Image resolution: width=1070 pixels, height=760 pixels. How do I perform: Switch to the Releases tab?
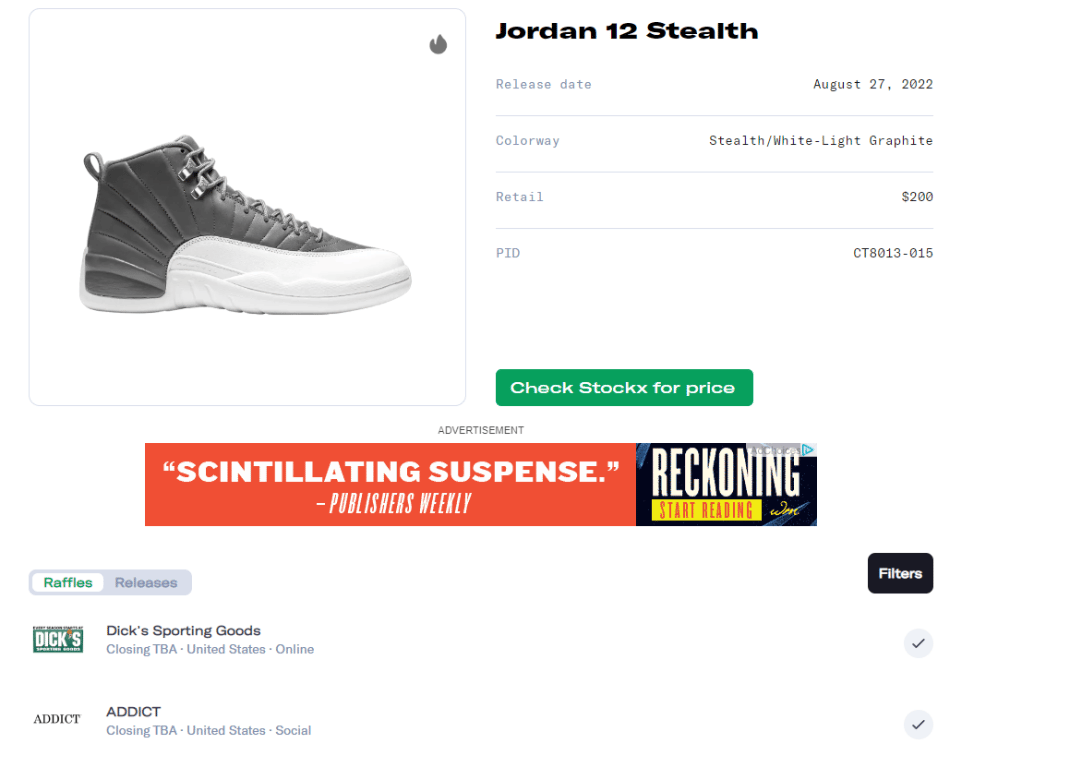[x=146, y=582]
